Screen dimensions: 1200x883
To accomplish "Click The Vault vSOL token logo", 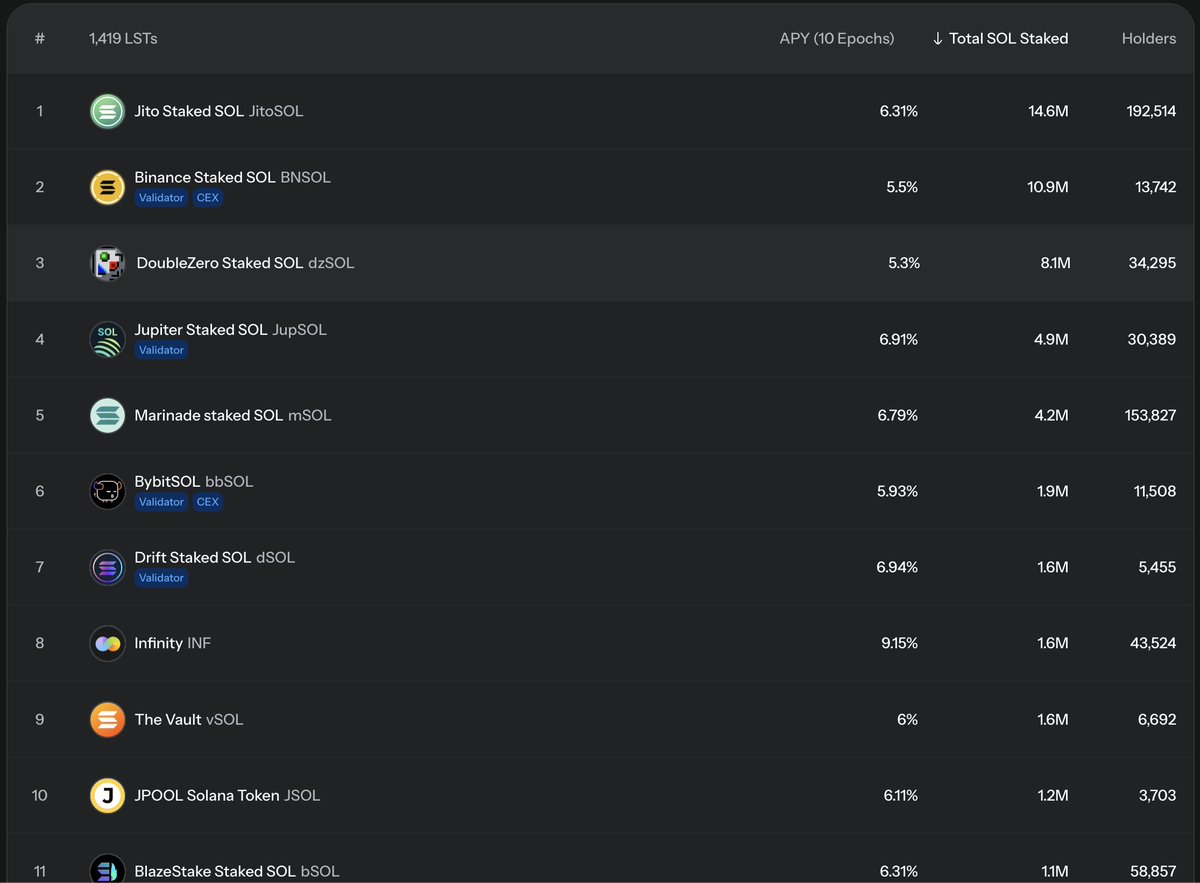I will coord(107,719).
